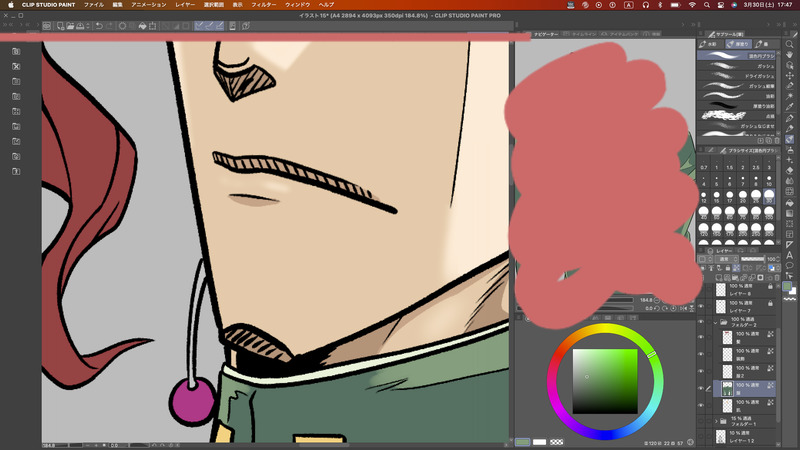
Task: Hide the 髪 layer
Action: 701,337
